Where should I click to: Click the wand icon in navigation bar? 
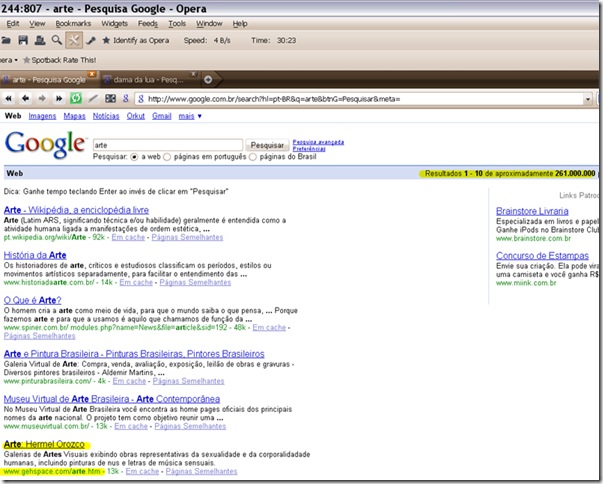point(93,99)
